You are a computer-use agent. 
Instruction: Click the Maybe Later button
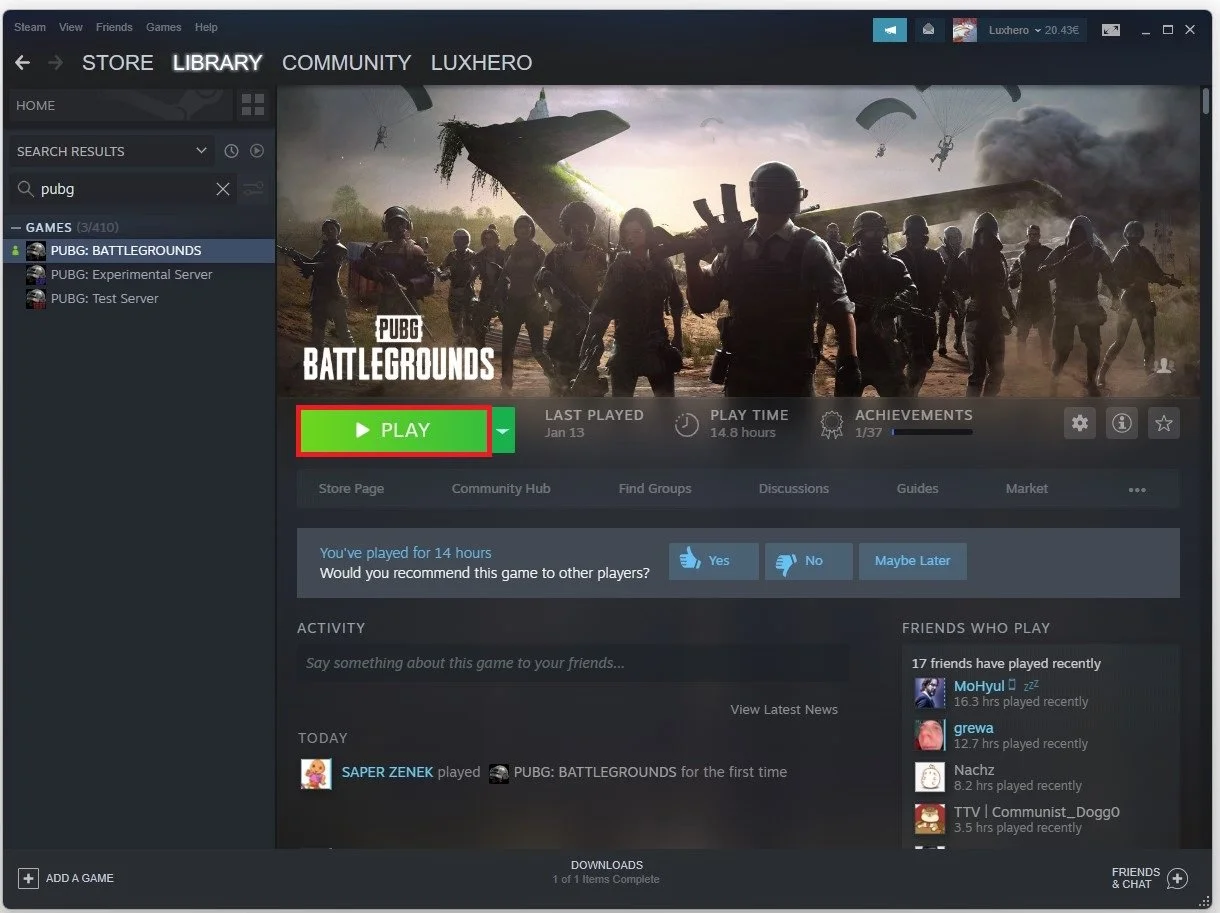pos(912,561)
